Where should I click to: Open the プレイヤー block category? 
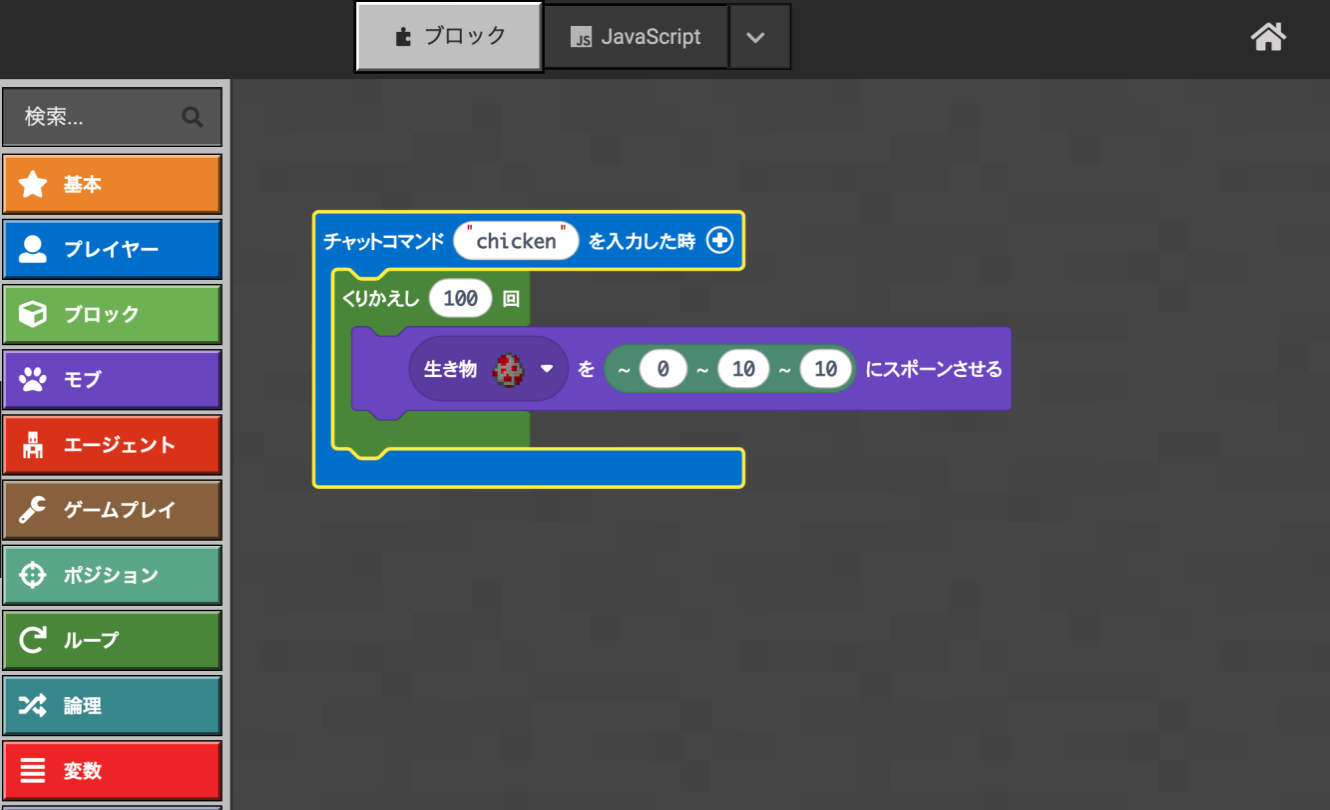pyautogui.click(x=112, y=249)
